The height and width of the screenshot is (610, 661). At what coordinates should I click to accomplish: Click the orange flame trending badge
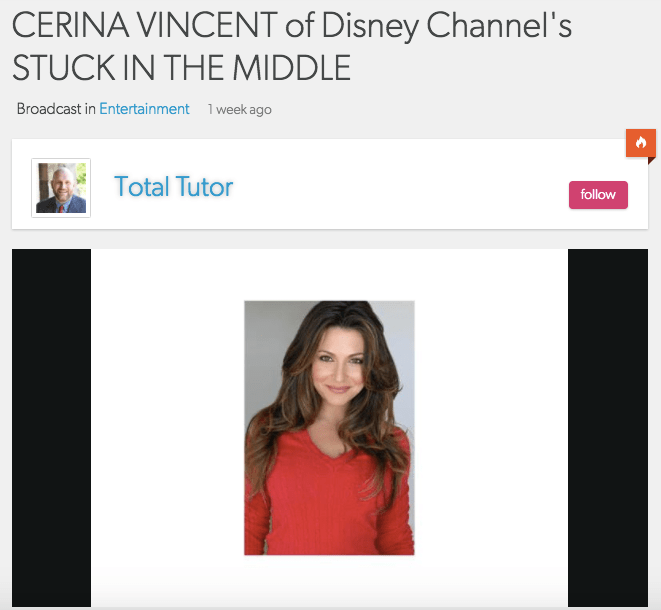pyautogui.click(x=641, y=143)
